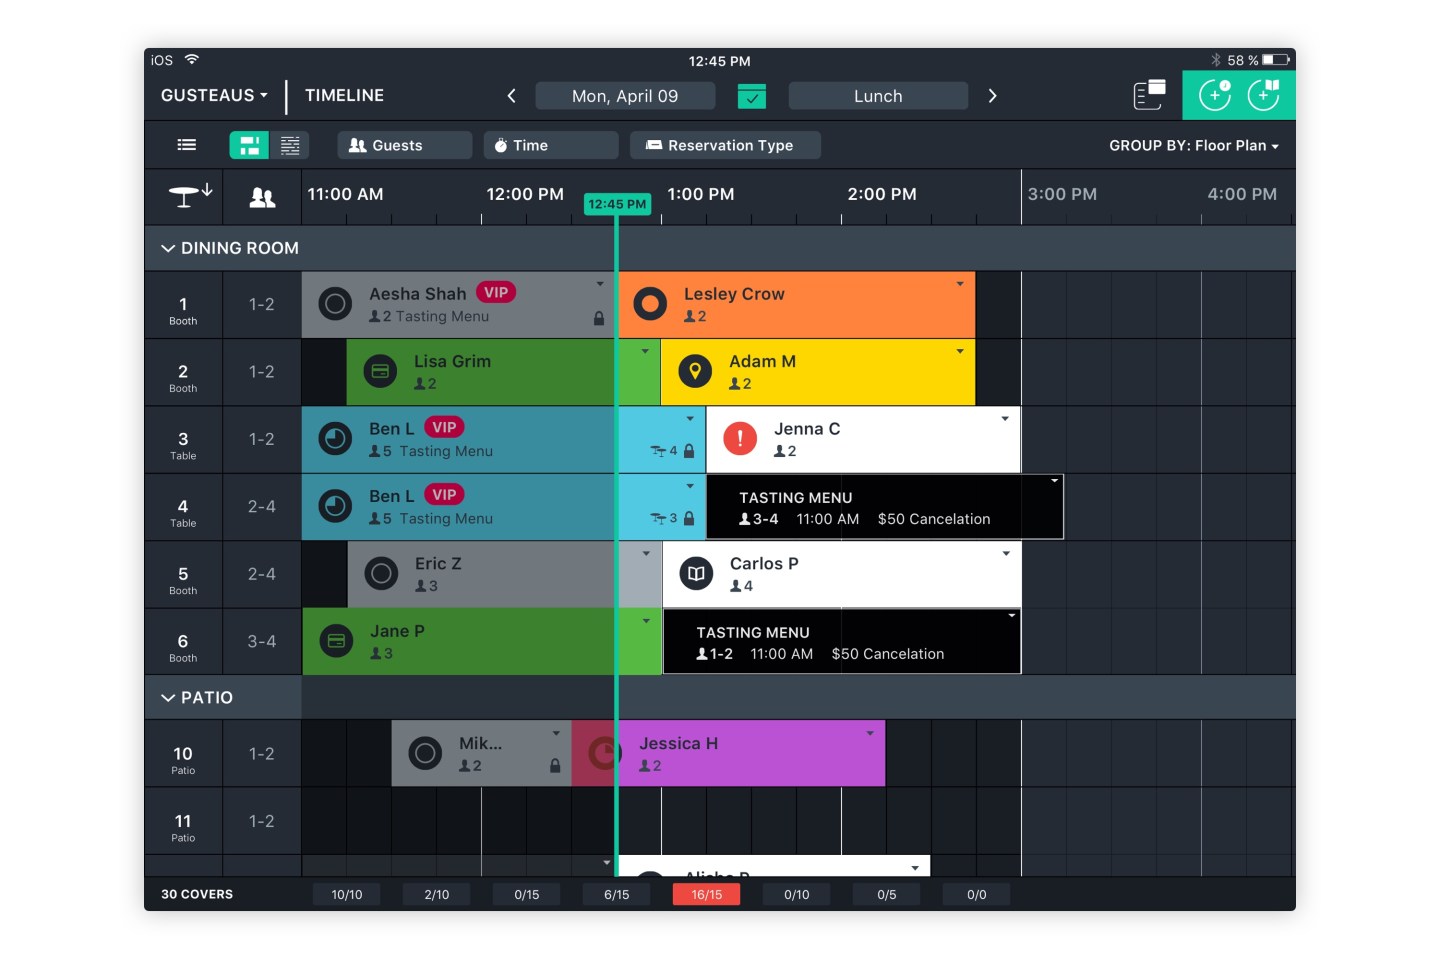
Task: Collapse the Dining Room section
Action: pos(168,248)
